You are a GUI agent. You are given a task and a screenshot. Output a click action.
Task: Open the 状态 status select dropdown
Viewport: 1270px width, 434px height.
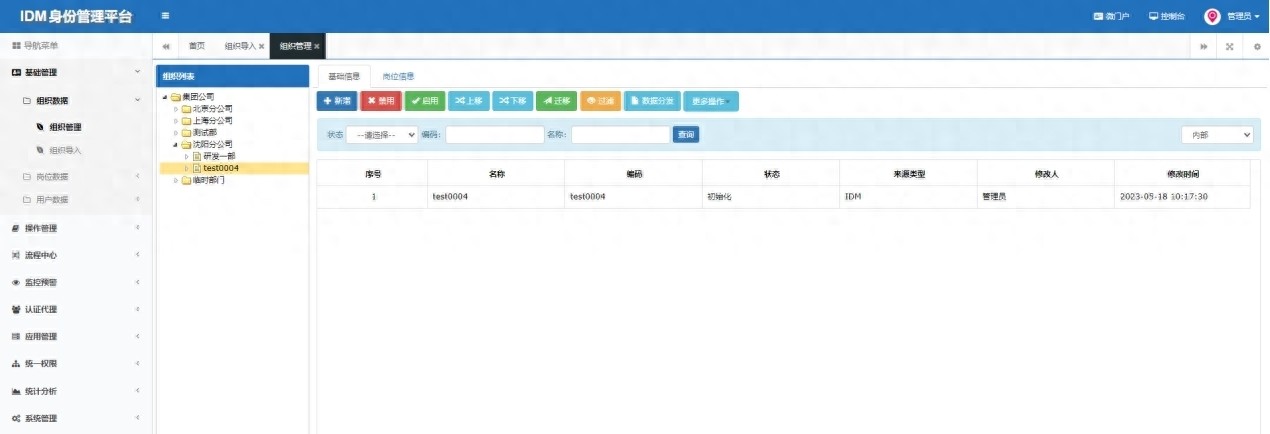pyautogui.click(x=382, y=135)
